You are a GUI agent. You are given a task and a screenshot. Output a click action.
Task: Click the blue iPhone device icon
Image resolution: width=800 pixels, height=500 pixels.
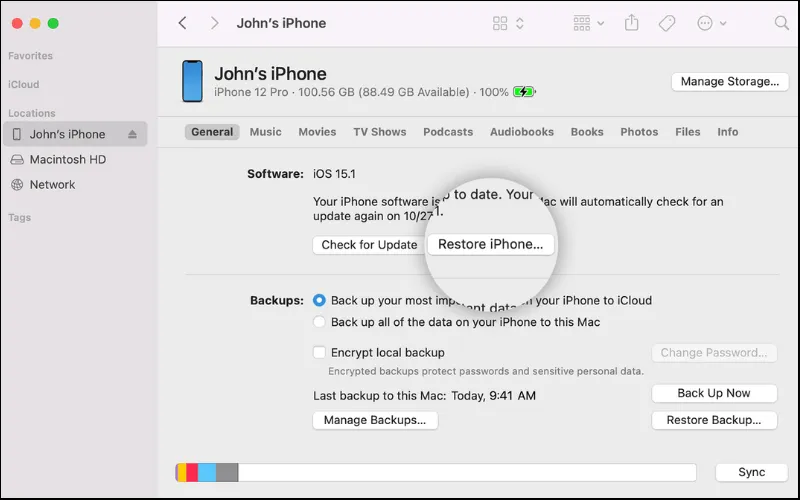click(x=192, y=81)
